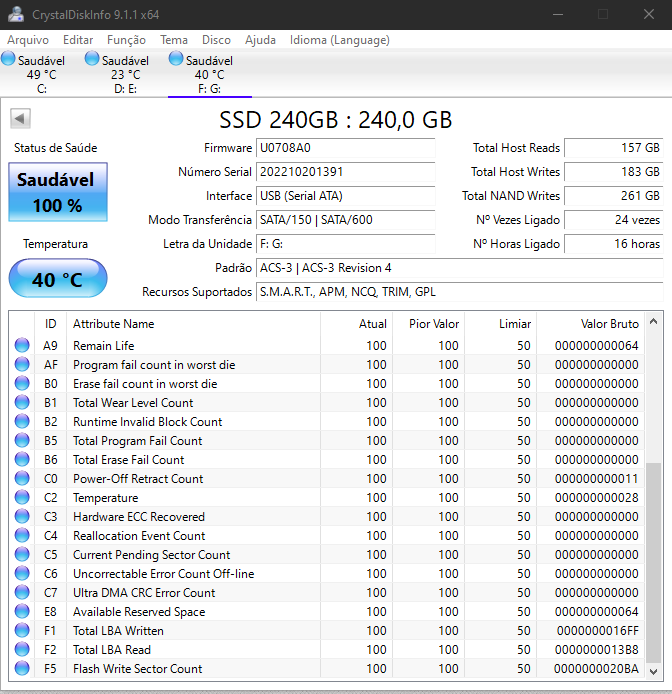Viewport: 672px width, 694px height.
Task: Select the Total Wear Level Count attribute
Action: click(133, 403)
